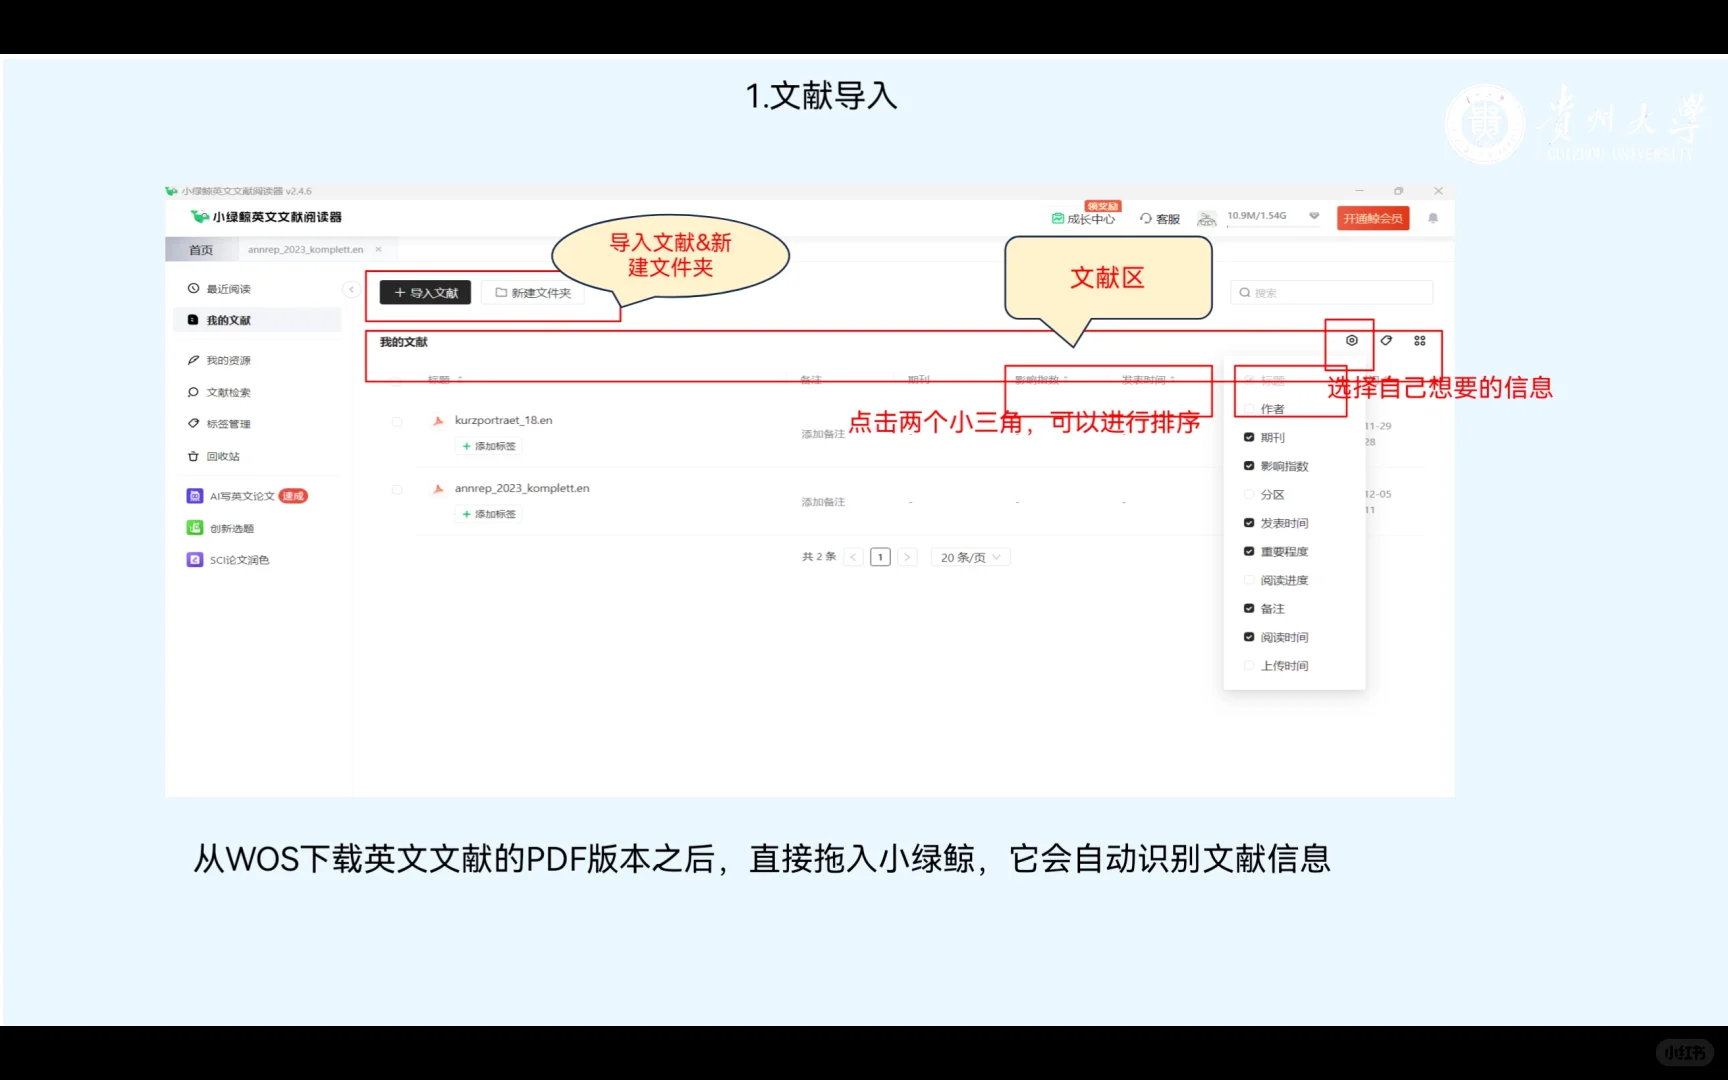This screenshot has width=1728, height=1080.
Task: Sort by 标题 column arrows
Action: [x=460, y=380]
